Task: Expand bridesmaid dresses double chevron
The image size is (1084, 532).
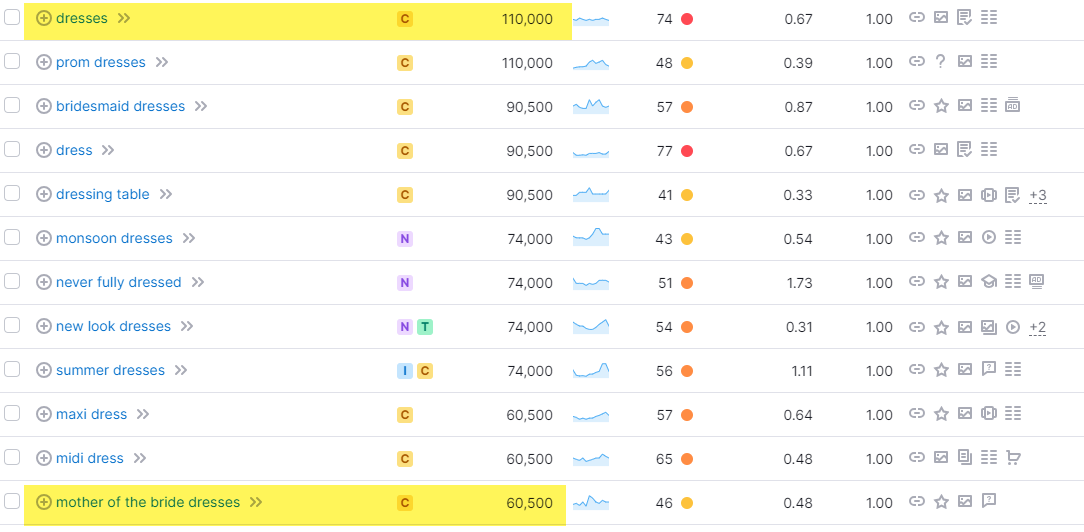Action: pyautogui.click(x=201, y=106)
